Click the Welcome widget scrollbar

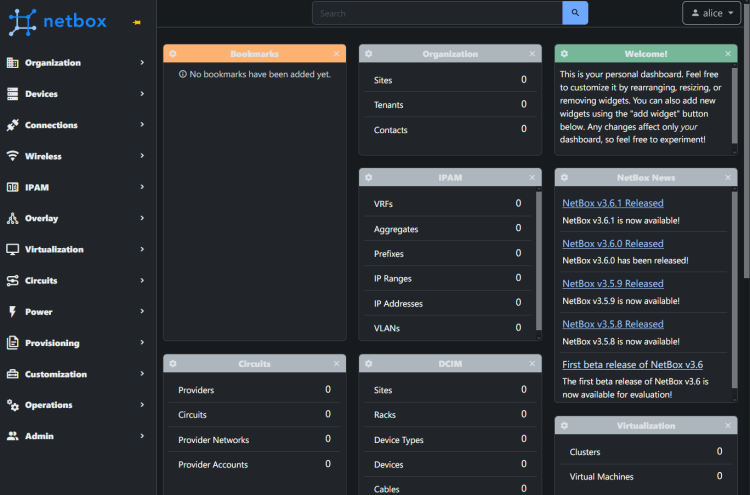(735, 105)
